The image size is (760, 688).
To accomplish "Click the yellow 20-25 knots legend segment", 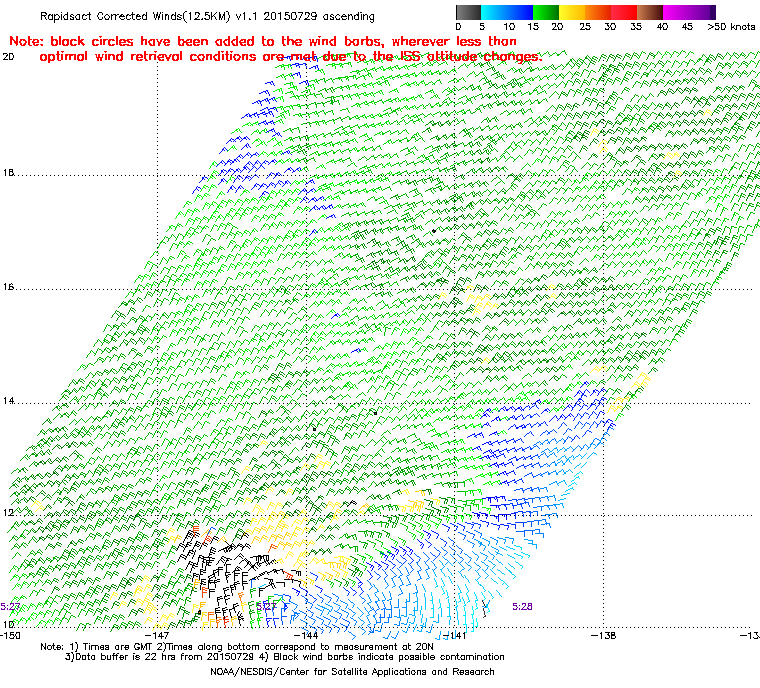I will [x=572, y=12].
